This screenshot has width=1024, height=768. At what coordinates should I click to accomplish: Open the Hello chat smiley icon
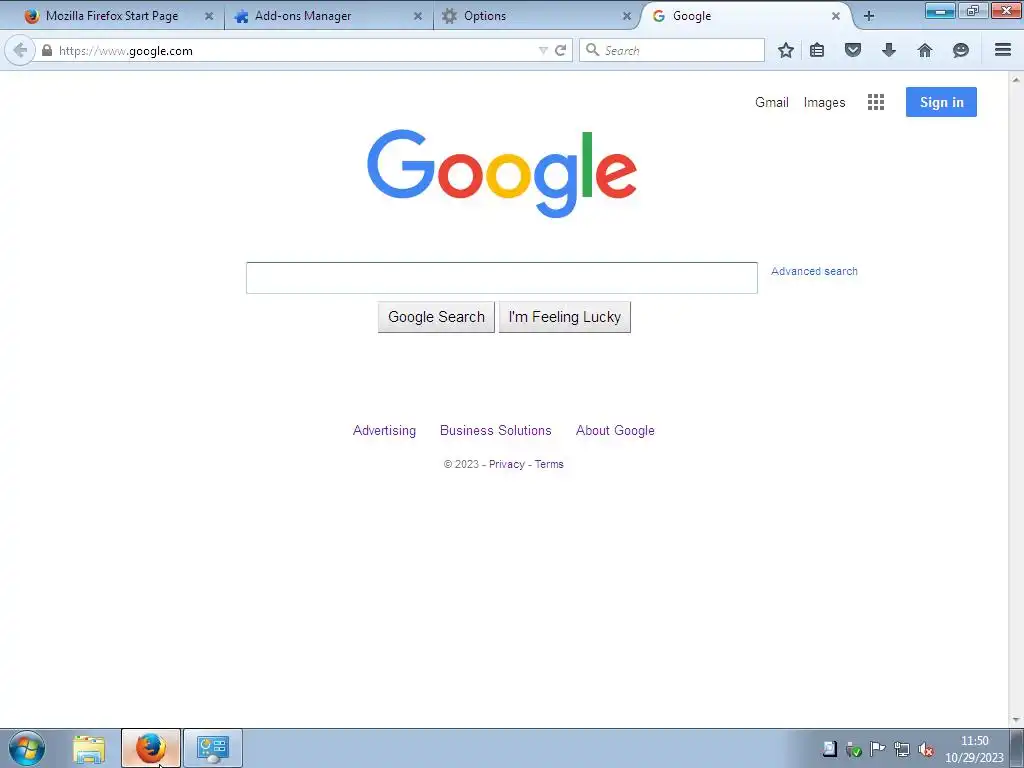(x=961, y=50)
